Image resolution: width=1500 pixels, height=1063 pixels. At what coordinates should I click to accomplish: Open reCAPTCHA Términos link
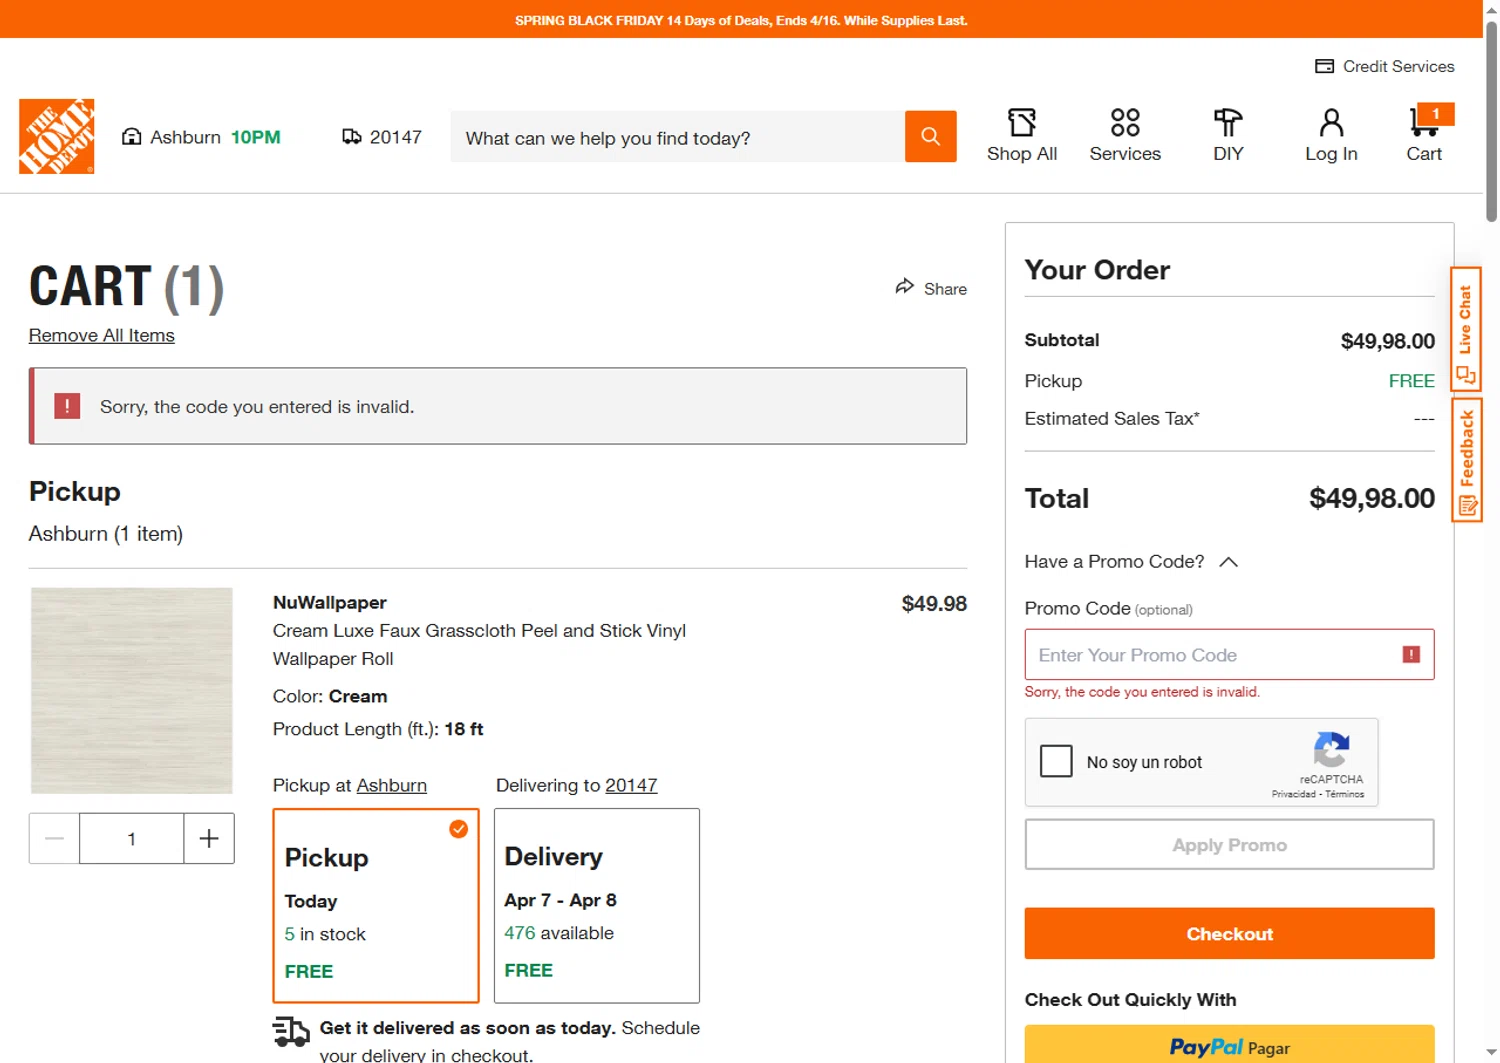click(1344, 794)
